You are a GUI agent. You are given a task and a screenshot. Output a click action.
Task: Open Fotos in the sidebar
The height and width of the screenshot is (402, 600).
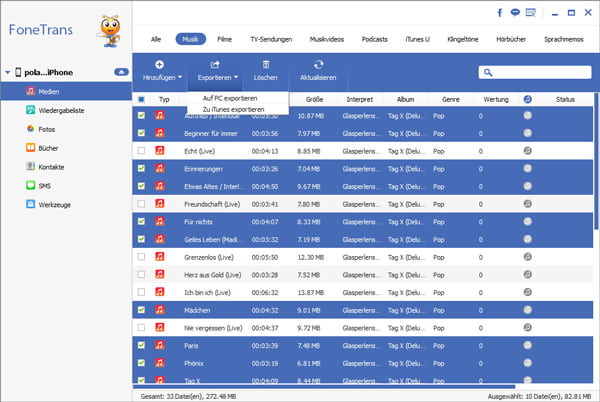[x=46, y=129]
